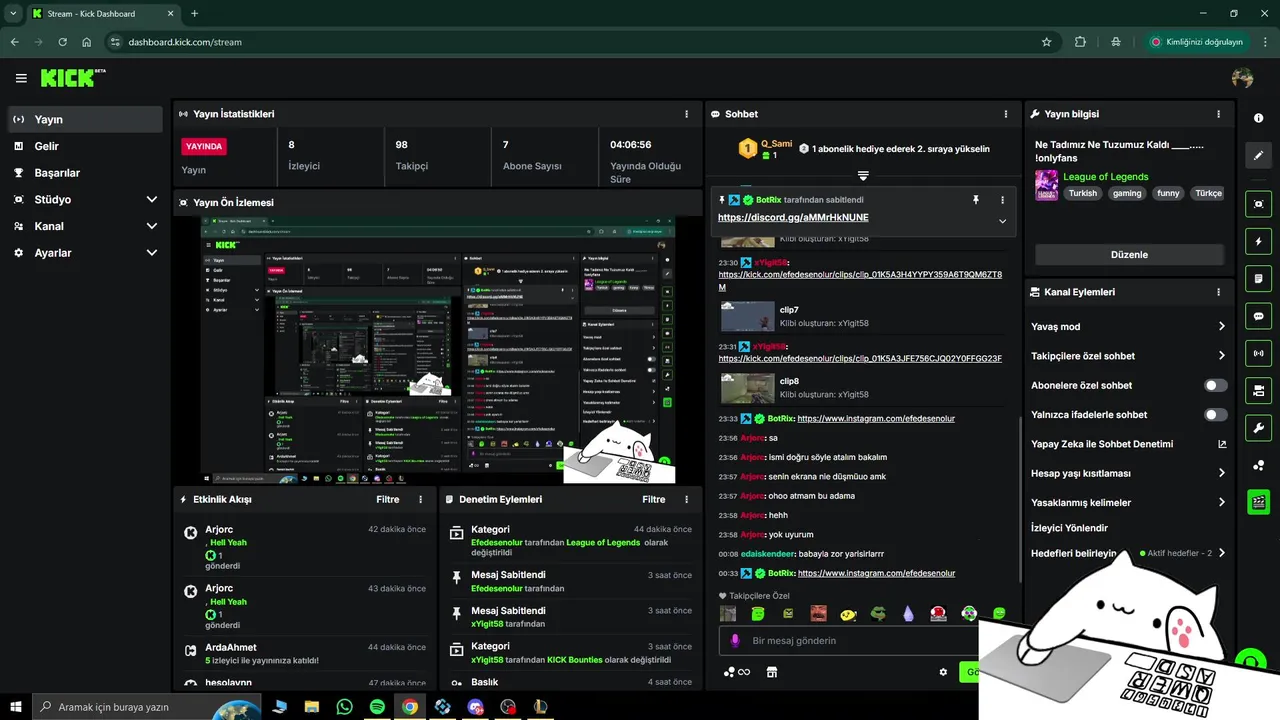Unpin the pinned BotRix message
This screenshot has height=720, width=1280.
tap(976, 200)
